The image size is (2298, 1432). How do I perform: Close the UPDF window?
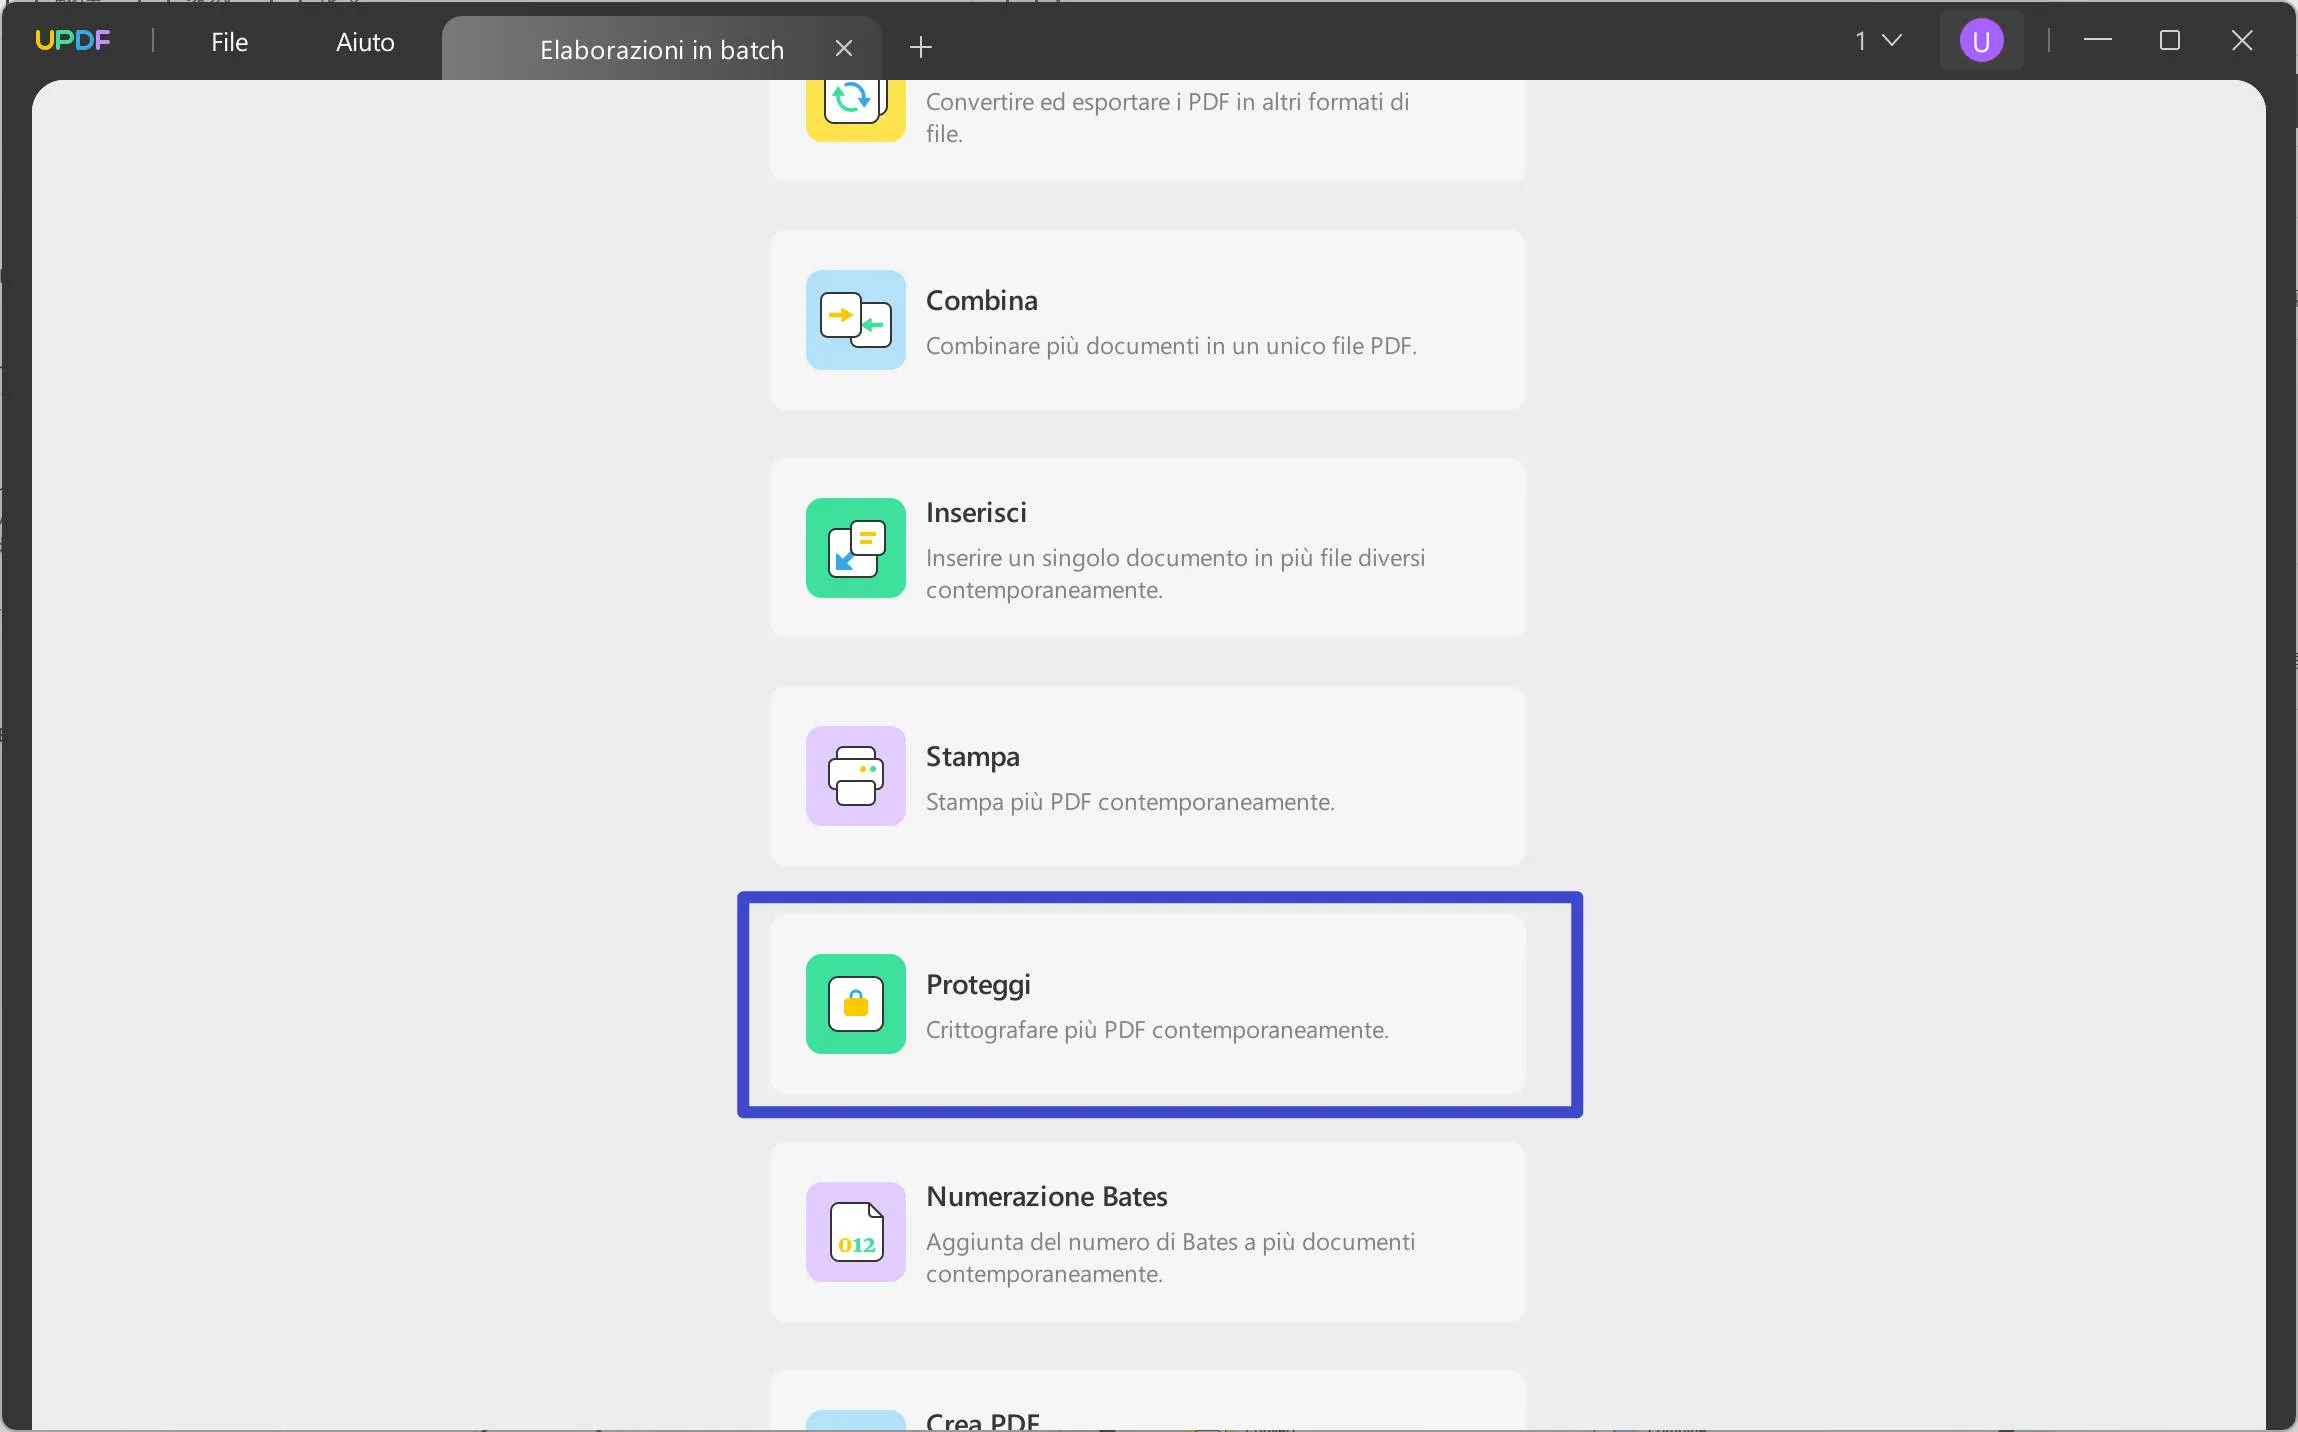pyautogui.click(x=2242, y=40)
